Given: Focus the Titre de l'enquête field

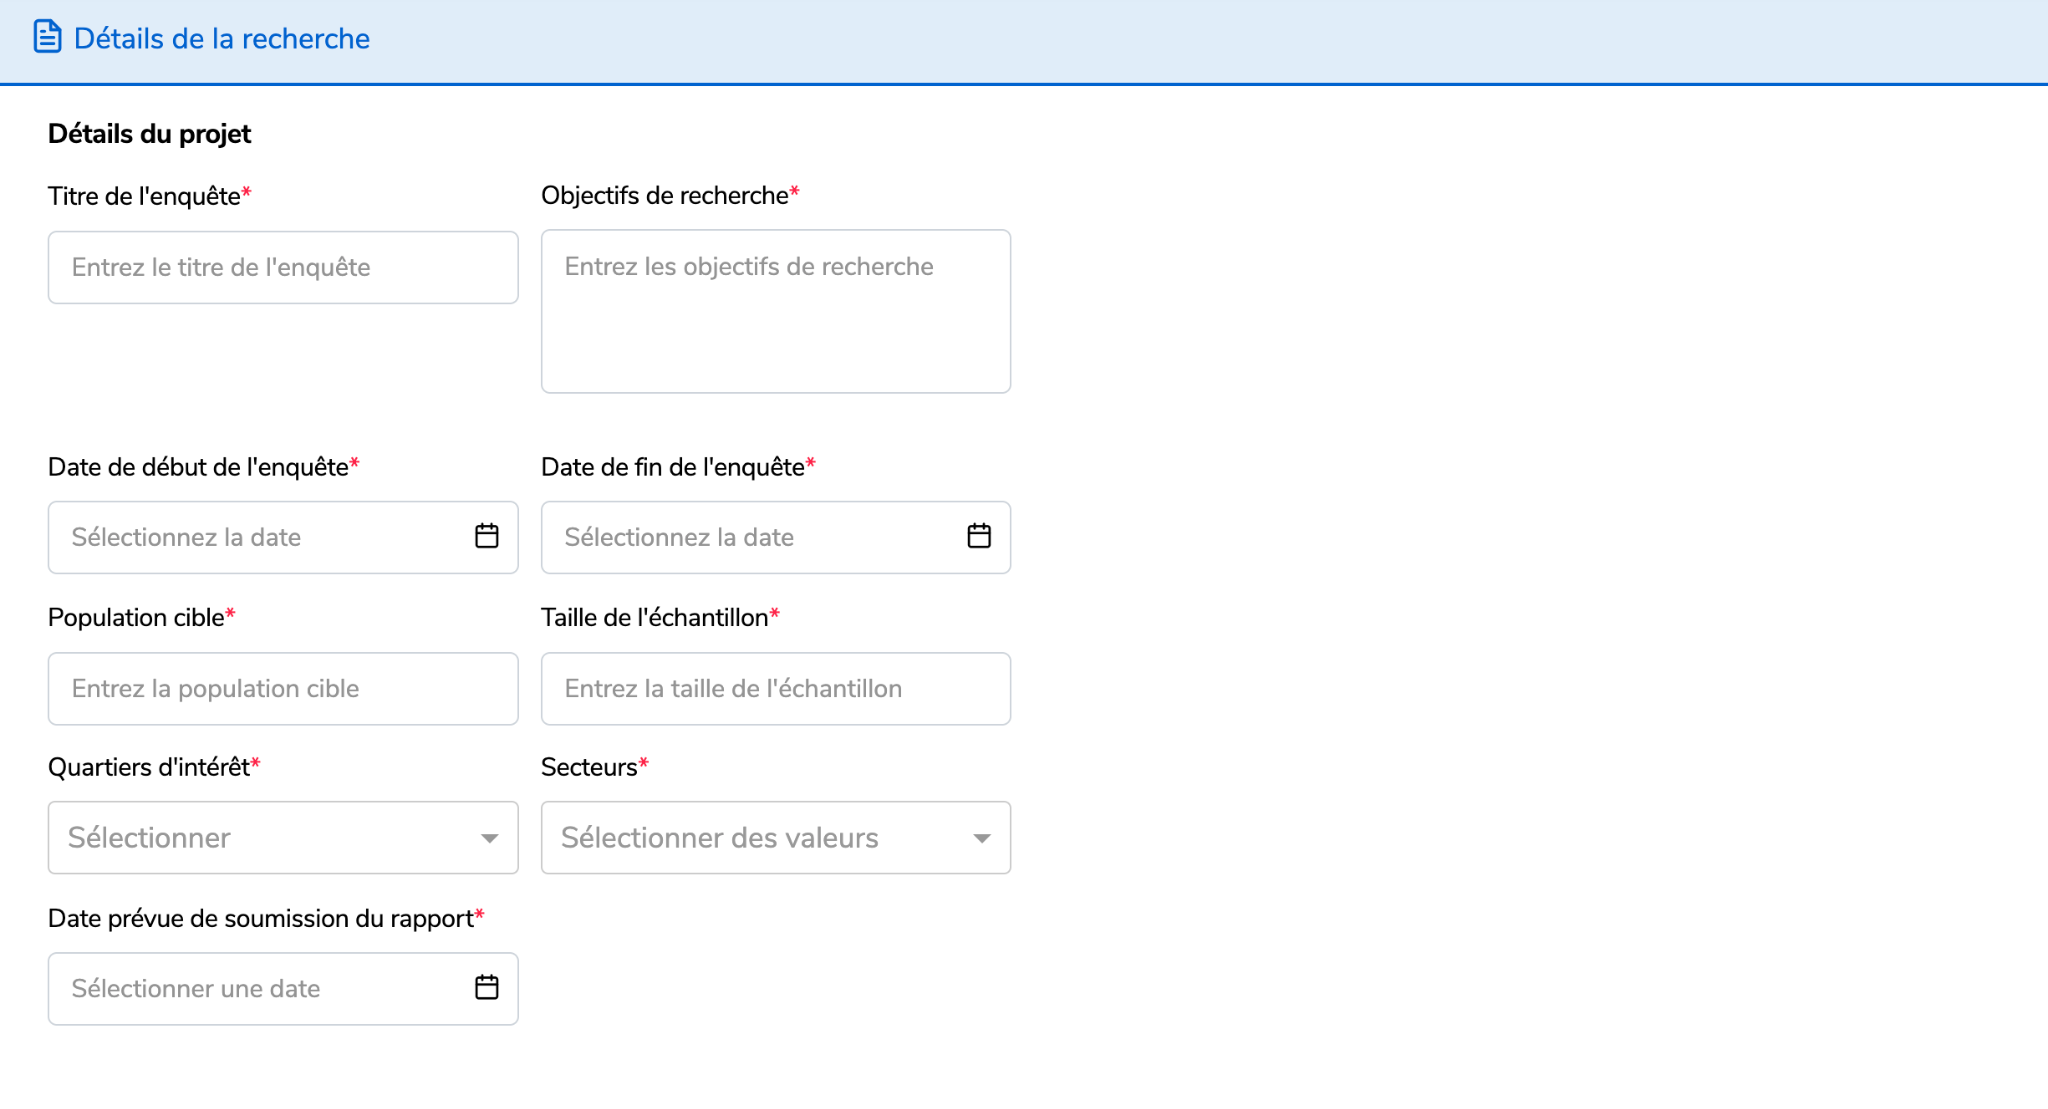Looking at the screenshot, I should (x=283, y=268).
